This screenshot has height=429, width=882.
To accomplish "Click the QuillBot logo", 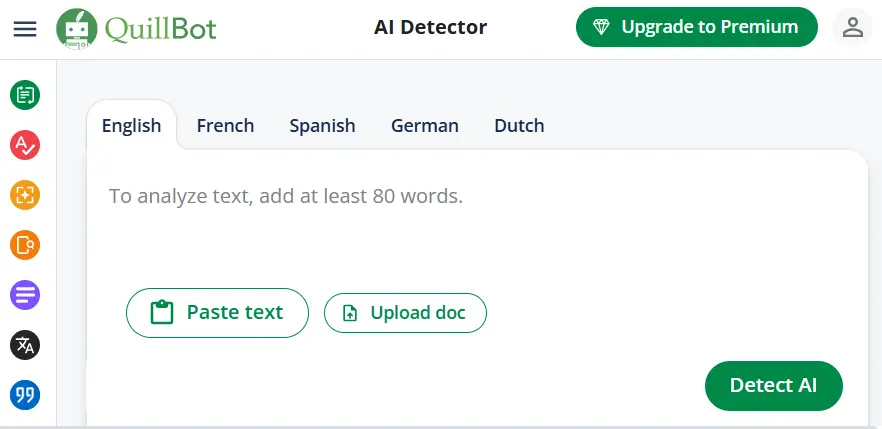I will pos(136,28).
